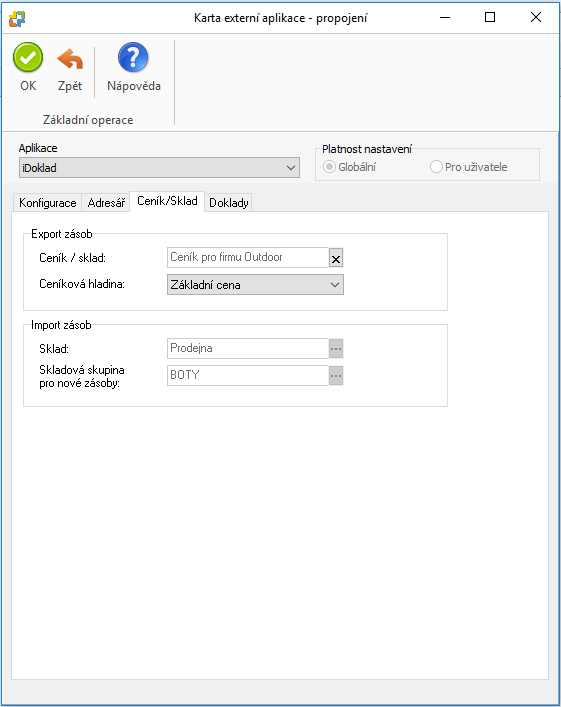The height and width of the screenshot is (707, 561).
Task: Close the Karta externí aplikace window
Action: click(536, 18)
